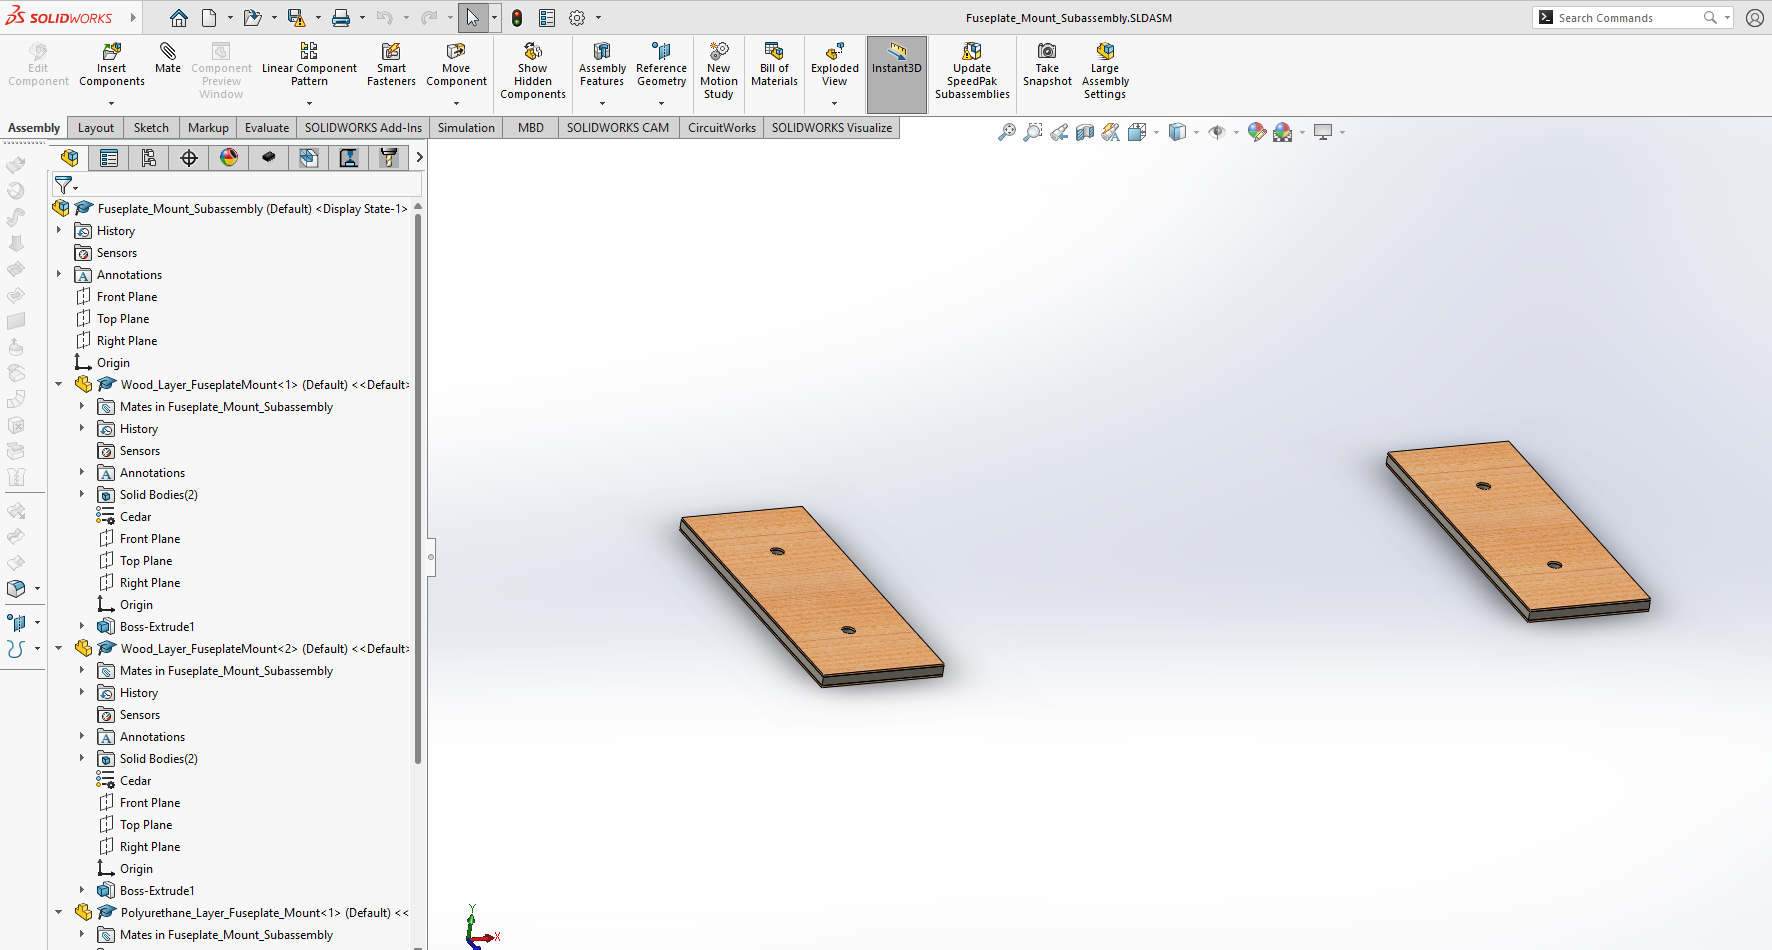
Task: Open Insert Components dropdown arrow
Action: click(x=112, y=103)
